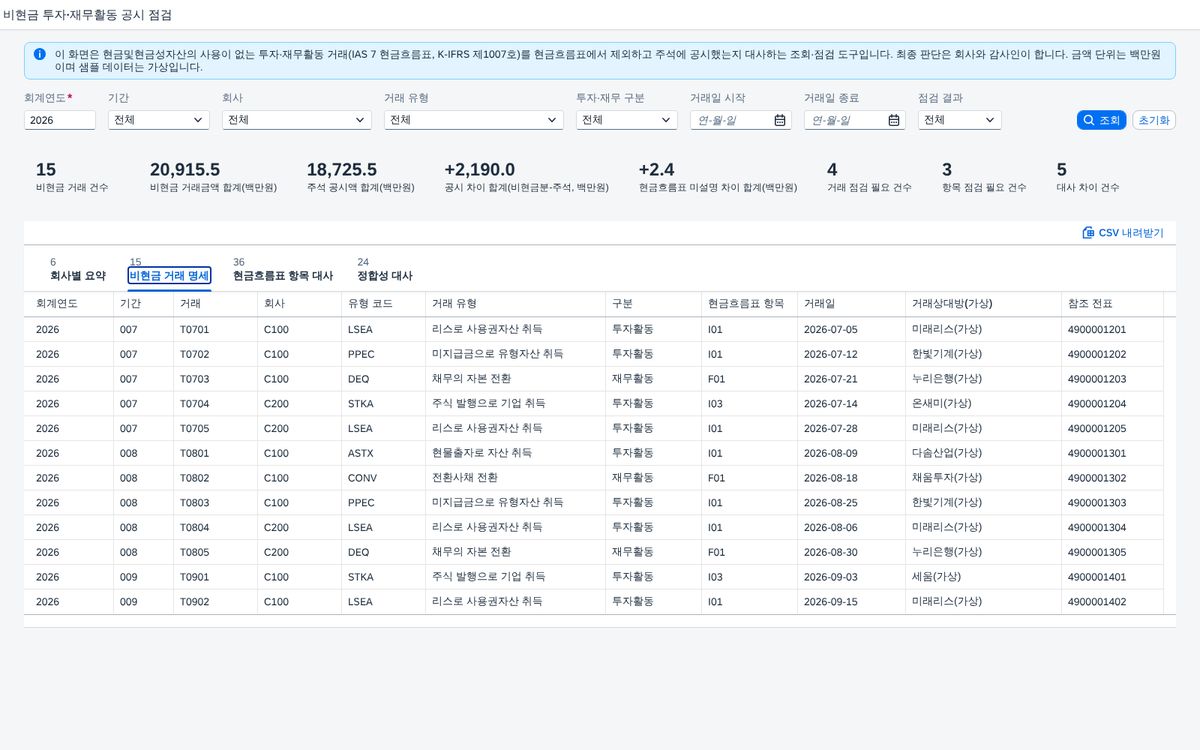1200x750 pixels.
Task: Focus the 회계연도 input field
Action: click(60, 120)
